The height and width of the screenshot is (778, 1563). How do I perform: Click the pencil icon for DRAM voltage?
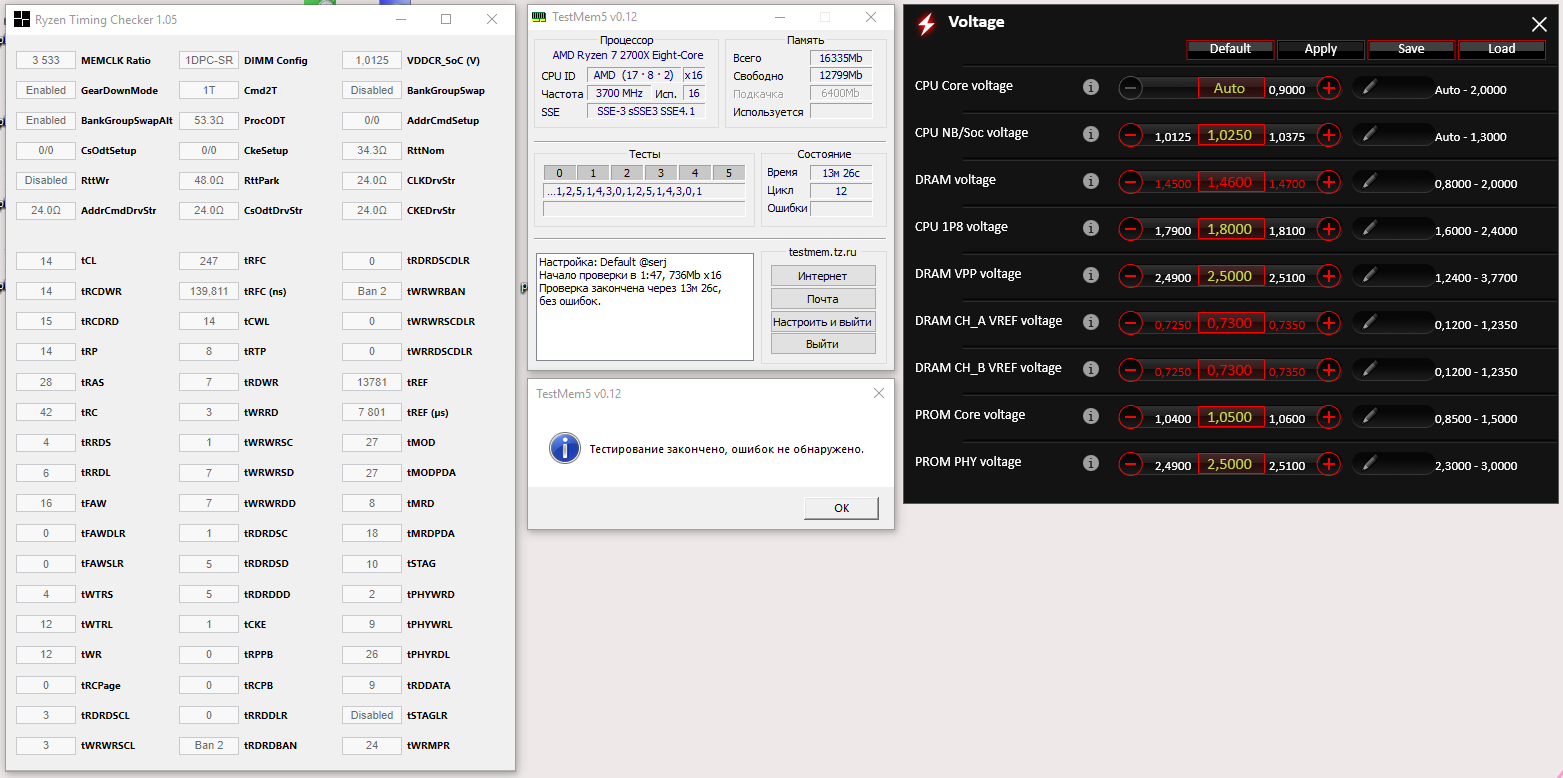[x=1369, y=181]
